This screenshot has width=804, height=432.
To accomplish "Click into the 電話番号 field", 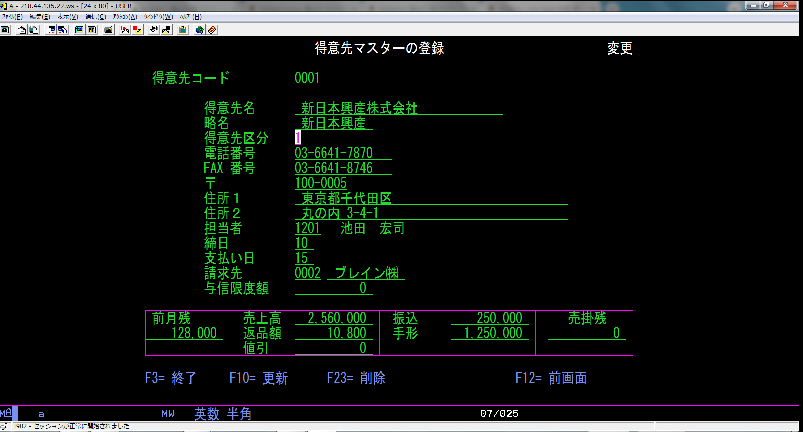I will [342, 153].
